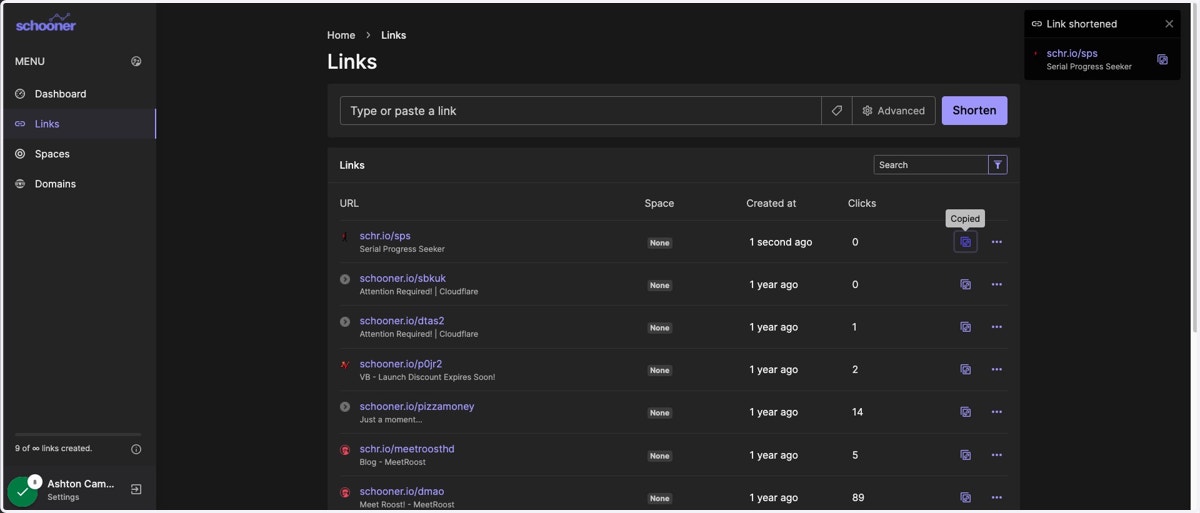
Task: Click the info icon beside links created
Action: pyautogui.click(x=136, y=449)
